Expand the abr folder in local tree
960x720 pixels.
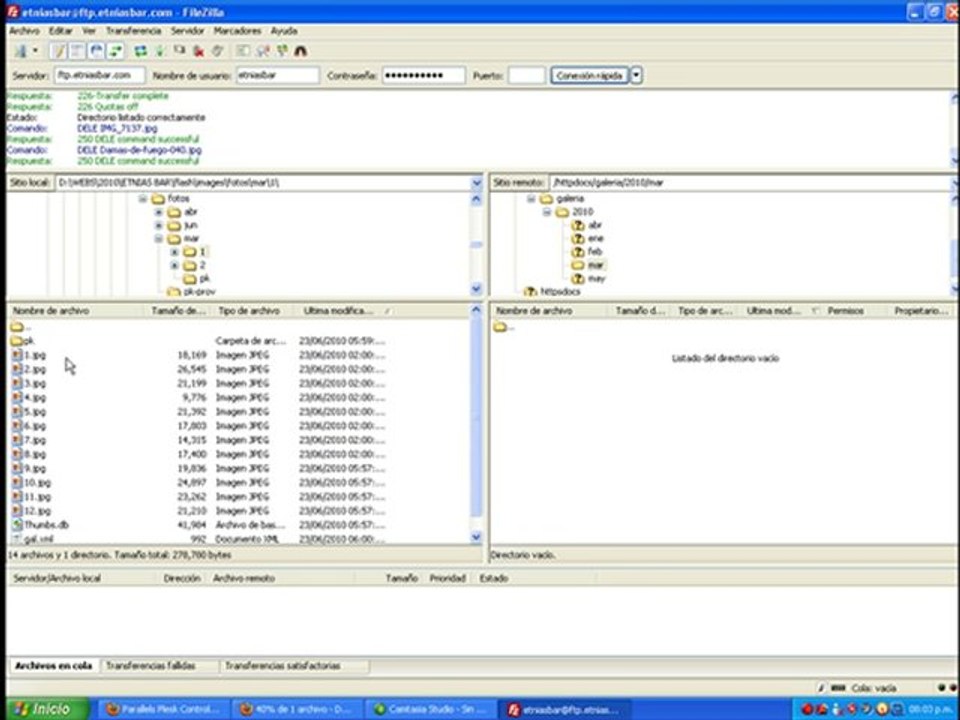point(159,212)
